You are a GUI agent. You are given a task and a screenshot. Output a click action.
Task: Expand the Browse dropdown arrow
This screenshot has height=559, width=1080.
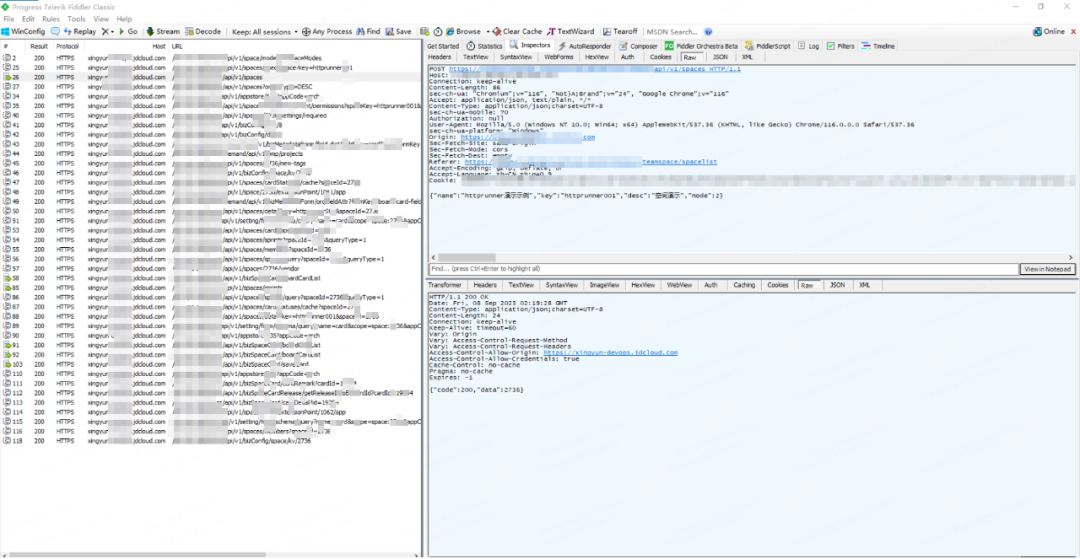point(488,32)
